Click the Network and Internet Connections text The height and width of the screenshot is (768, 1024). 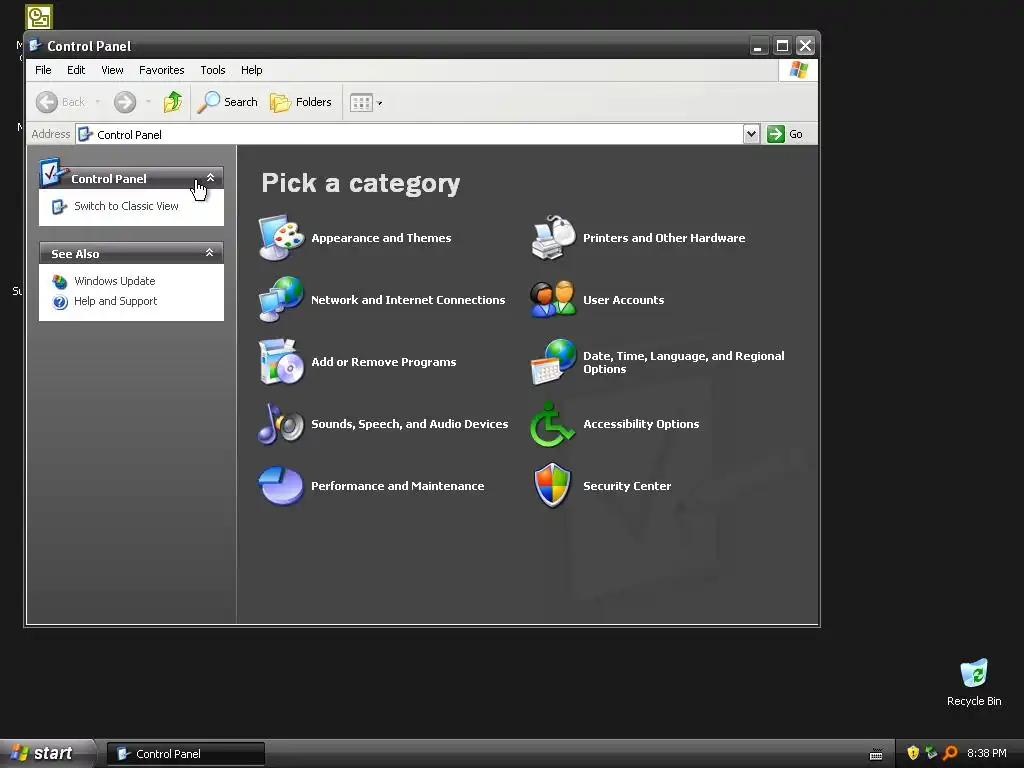pos(408,300)
